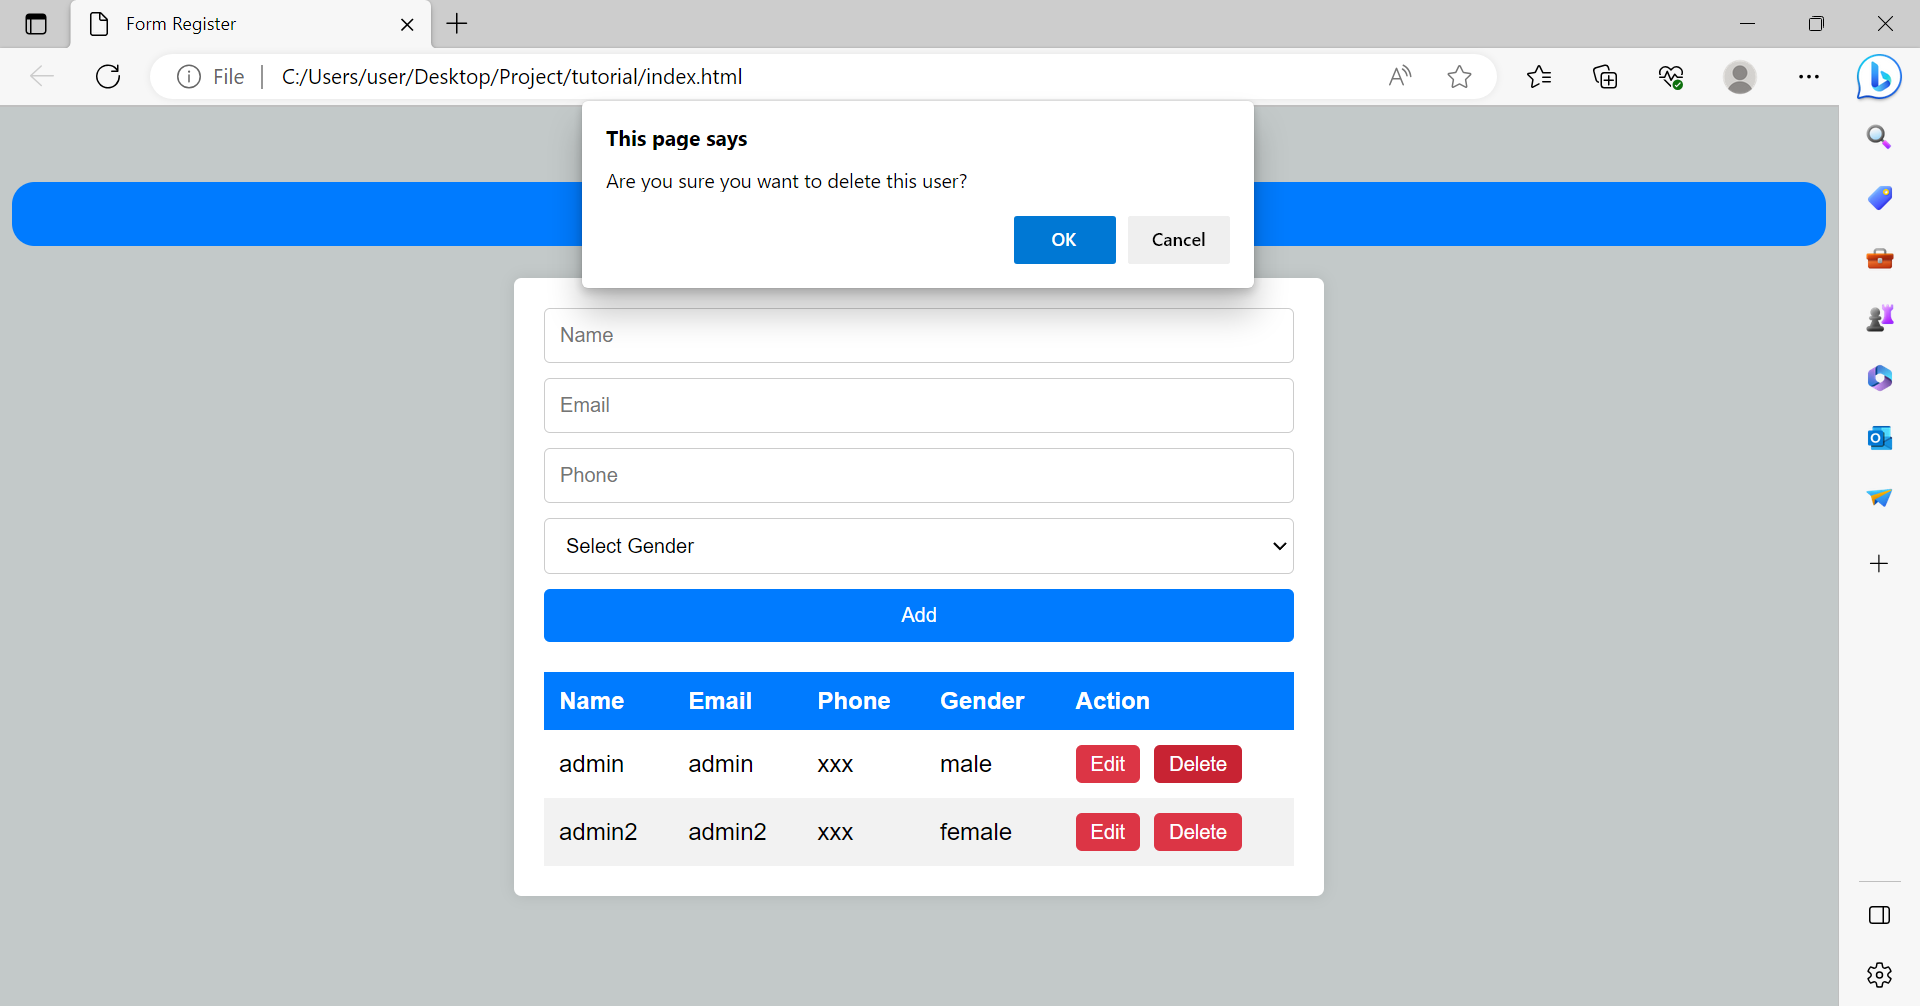Open sidebar Search
Image resolution: width=1920 pixels, height=1006 pixels.
[x=1879, y=136]
